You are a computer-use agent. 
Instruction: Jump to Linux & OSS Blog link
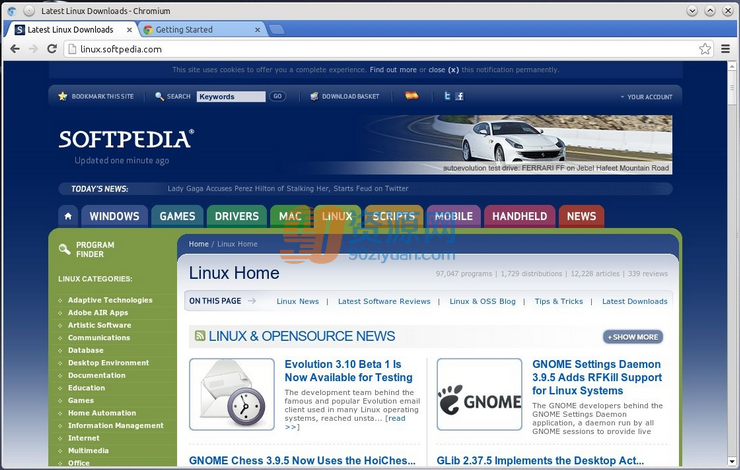pos(482,301)
